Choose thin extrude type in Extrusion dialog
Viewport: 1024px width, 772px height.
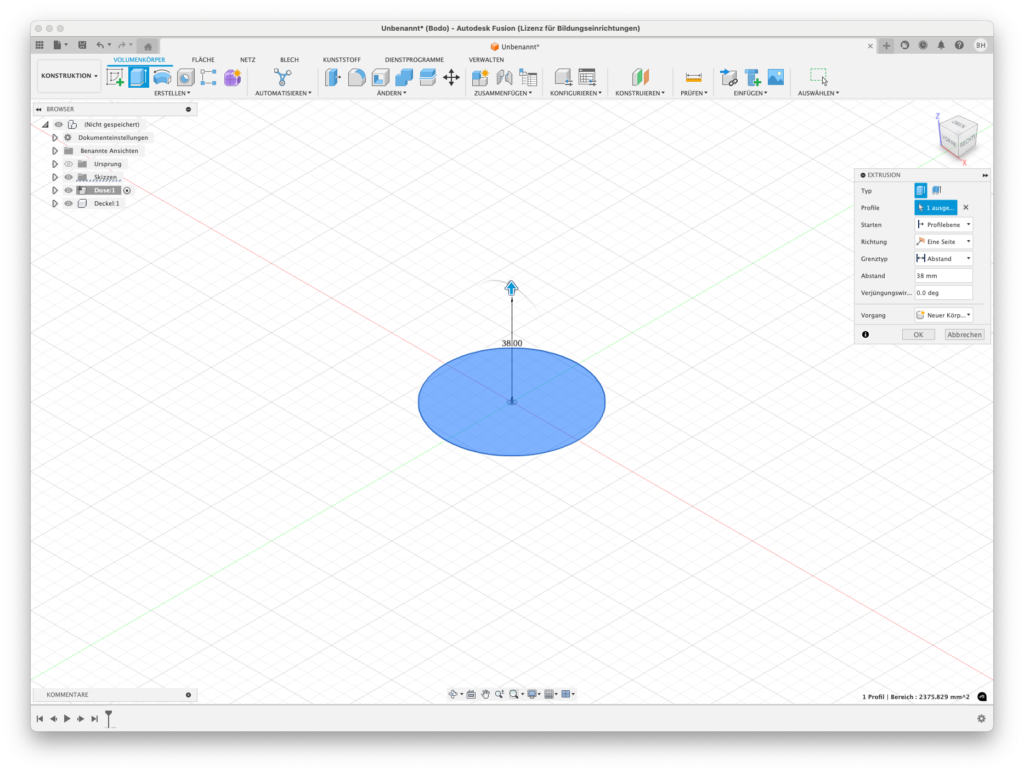tap(937, 190)
